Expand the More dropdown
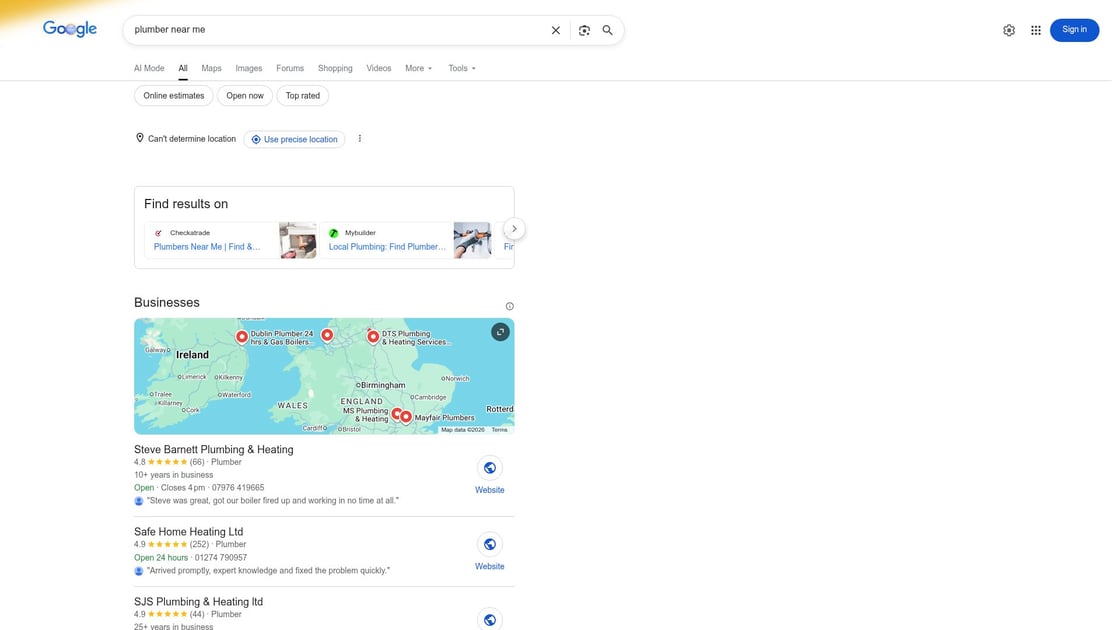1120x630 pixels. (419, 69)
